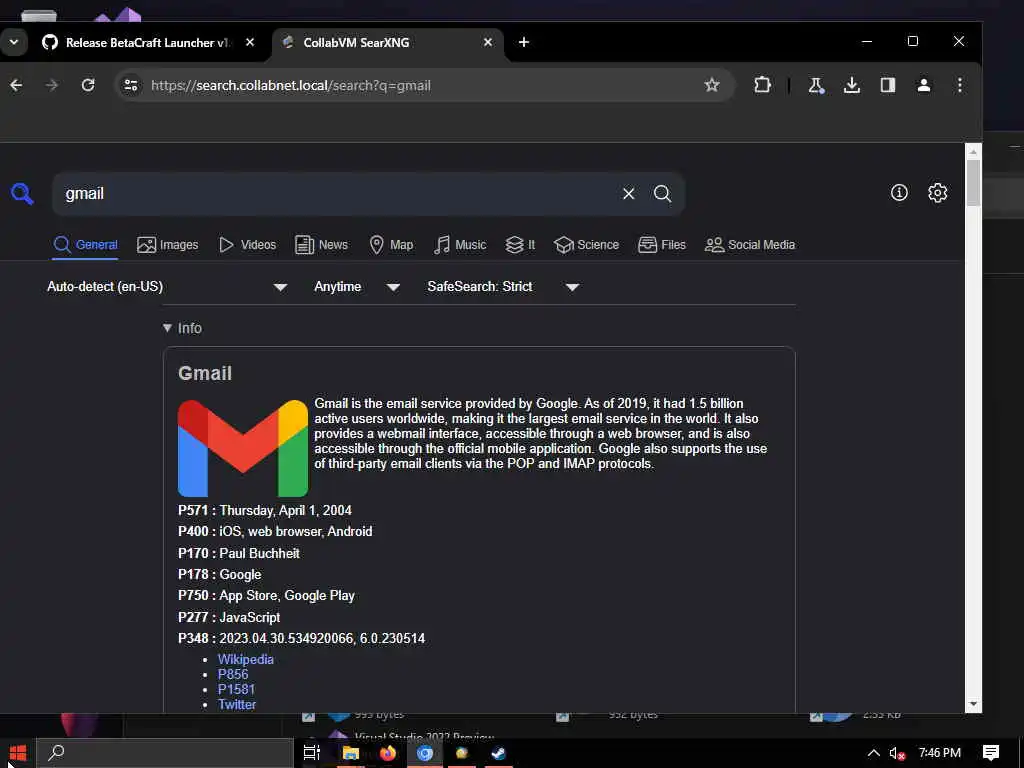1024x768 pixels.
Task: Switch to the Release BetaCraft Launcher tab
Action: 148,42
